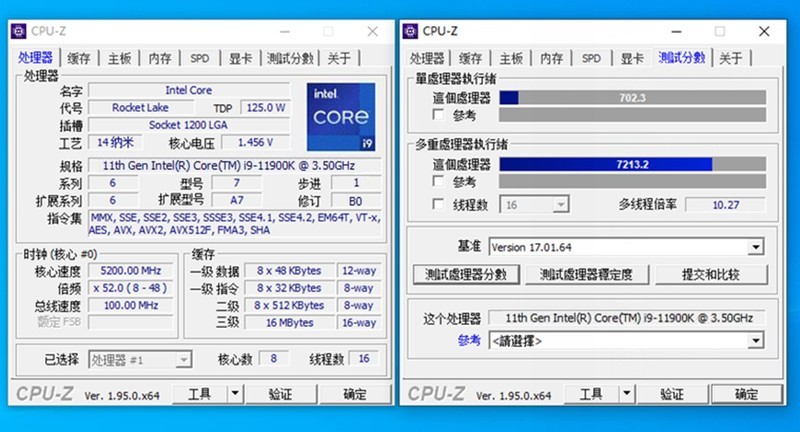Open 显卡 tab in left window
800x432 pixels.
click(240, 58)
